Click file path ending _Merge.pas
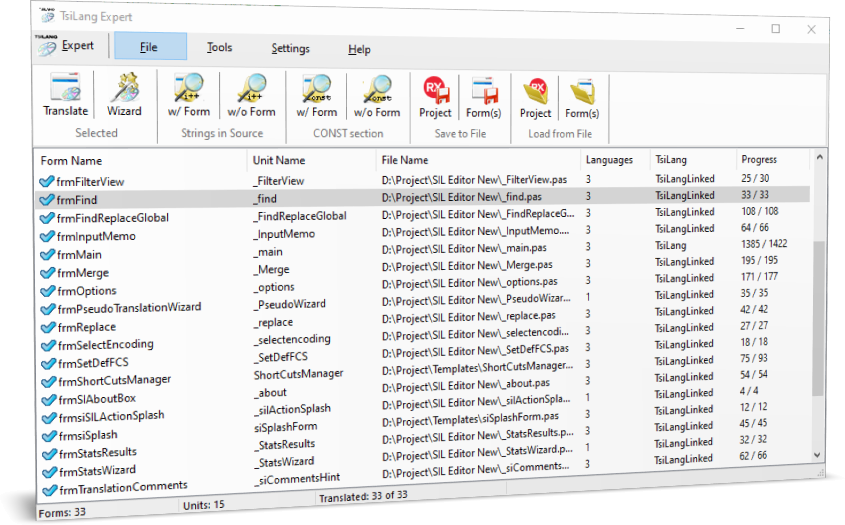 (x=467, y=266)
